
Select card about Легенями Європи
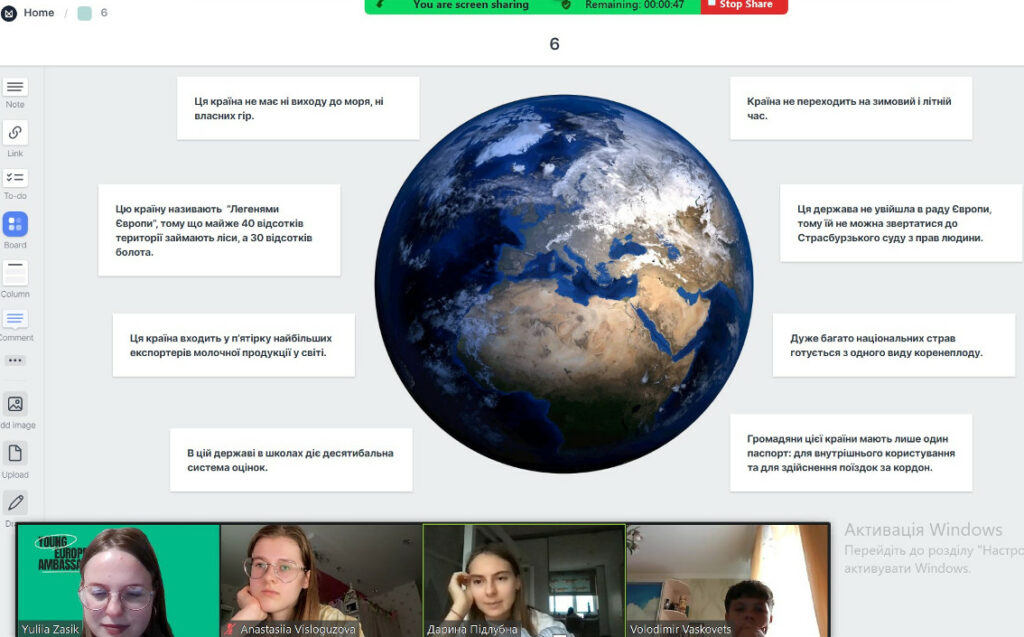219,230
